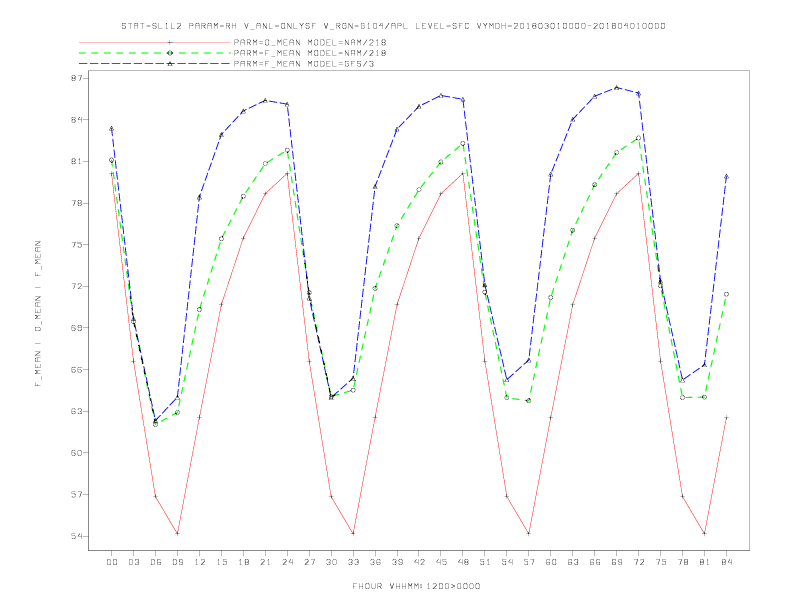Viewport: 792px width, 612px height.
Task: Click x-axis tick label 30
Action: point(331,562)
